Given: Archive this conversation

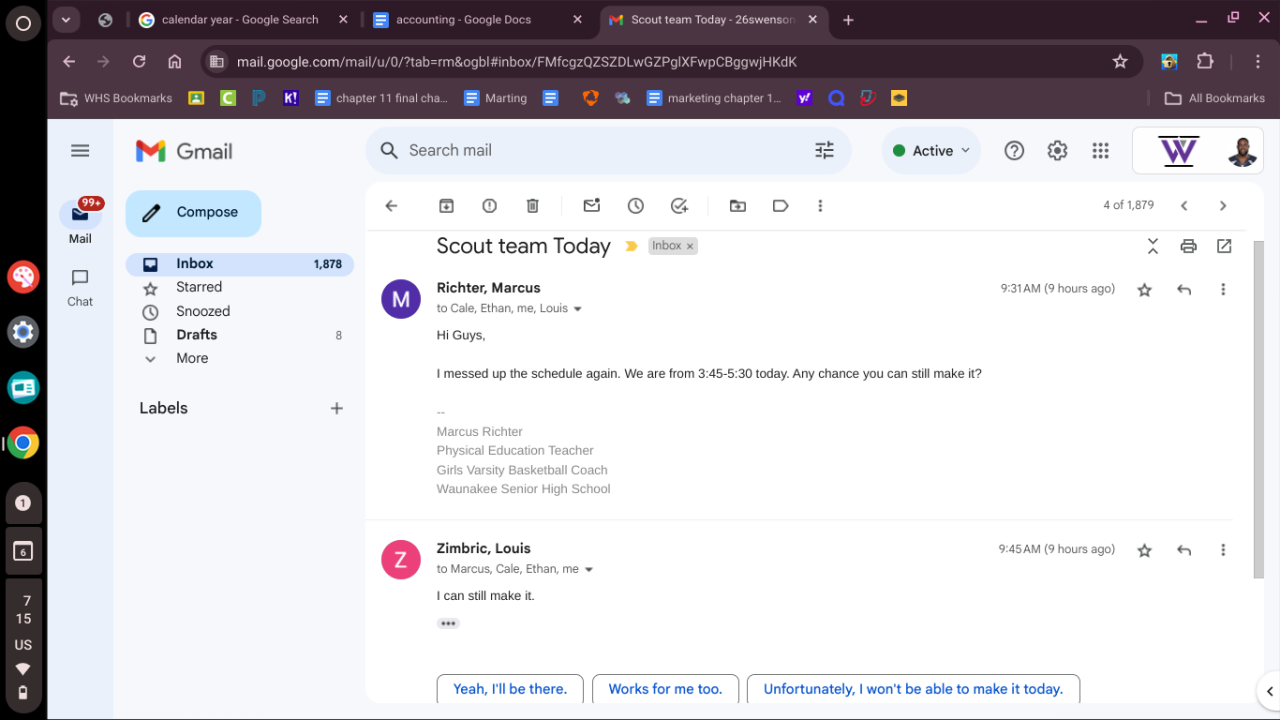Looking at the screenshot, I should coord(446,206).
